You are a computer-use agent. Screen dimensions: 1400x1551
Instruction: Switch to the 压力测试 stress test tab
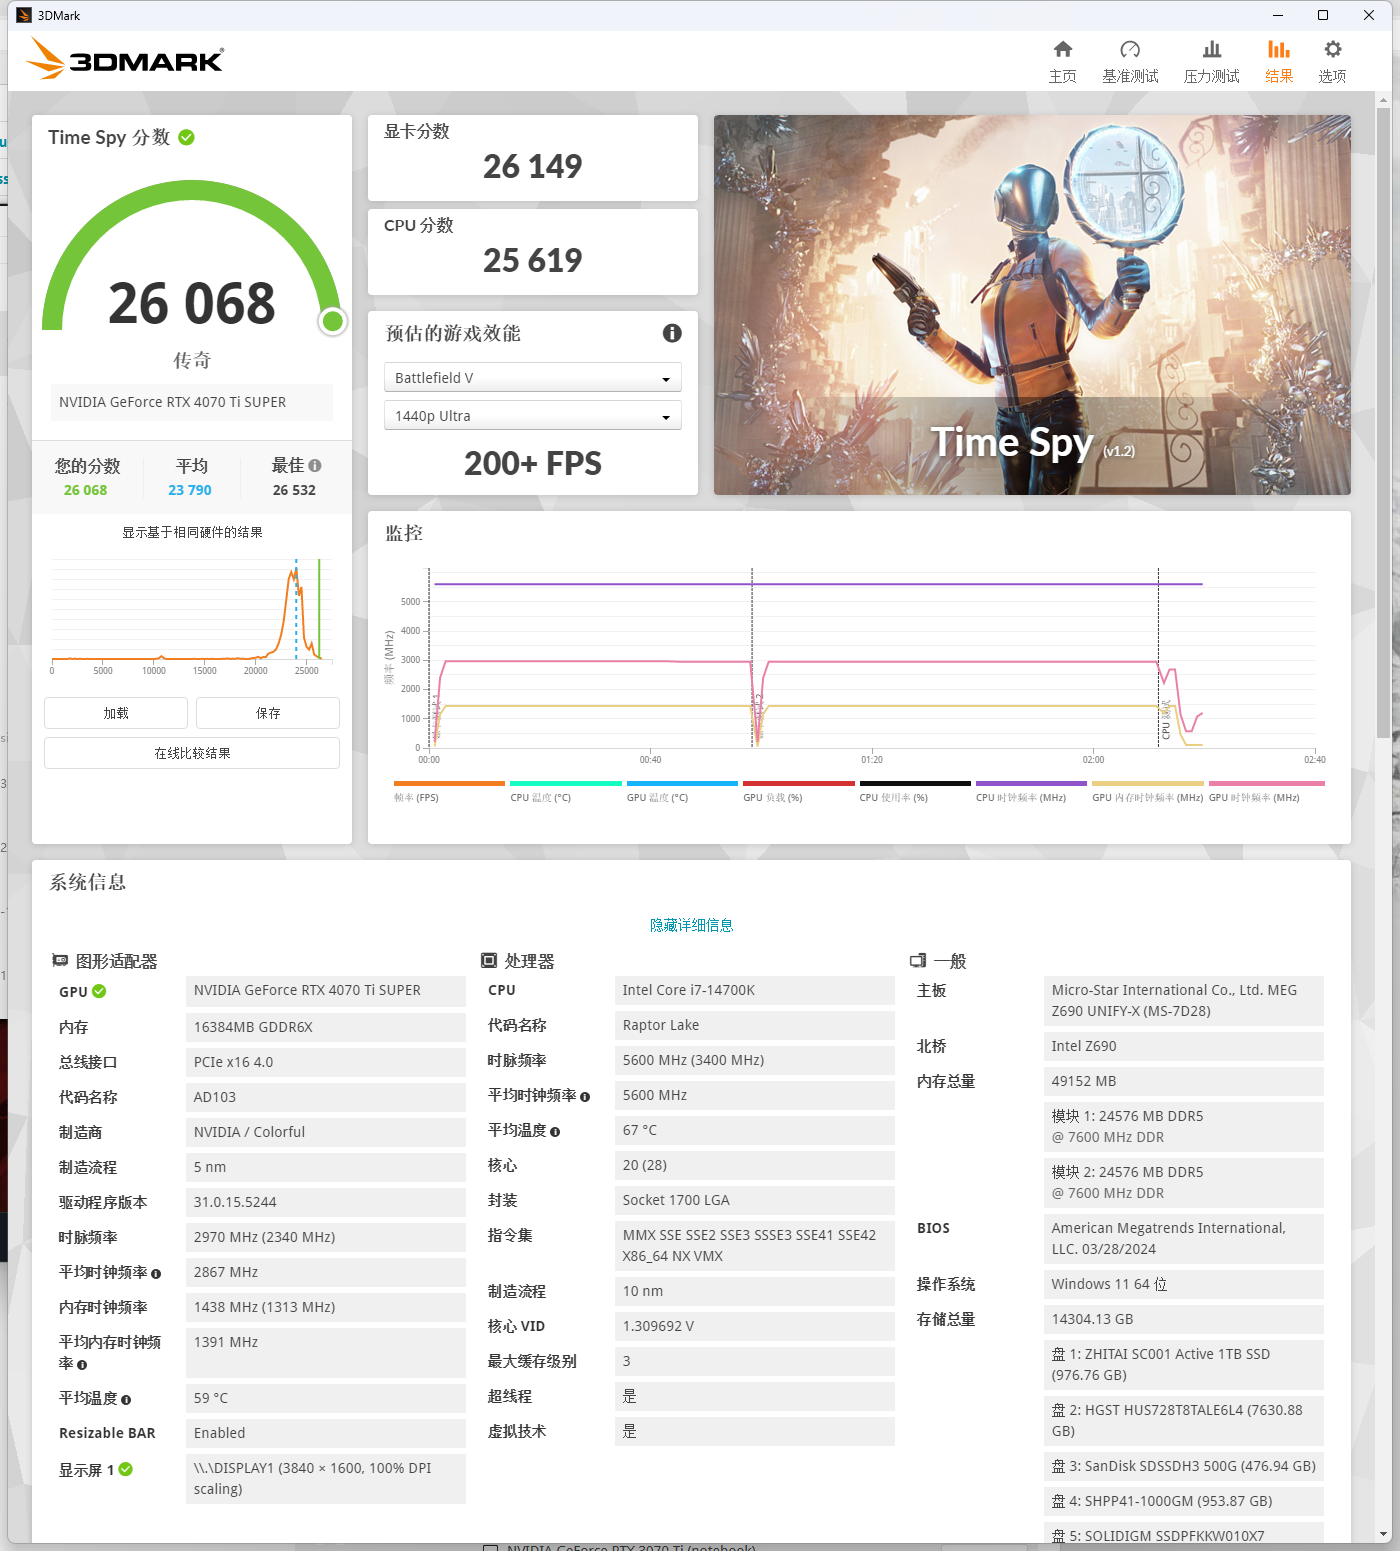pyautogui.click(x=1211, y=59)
